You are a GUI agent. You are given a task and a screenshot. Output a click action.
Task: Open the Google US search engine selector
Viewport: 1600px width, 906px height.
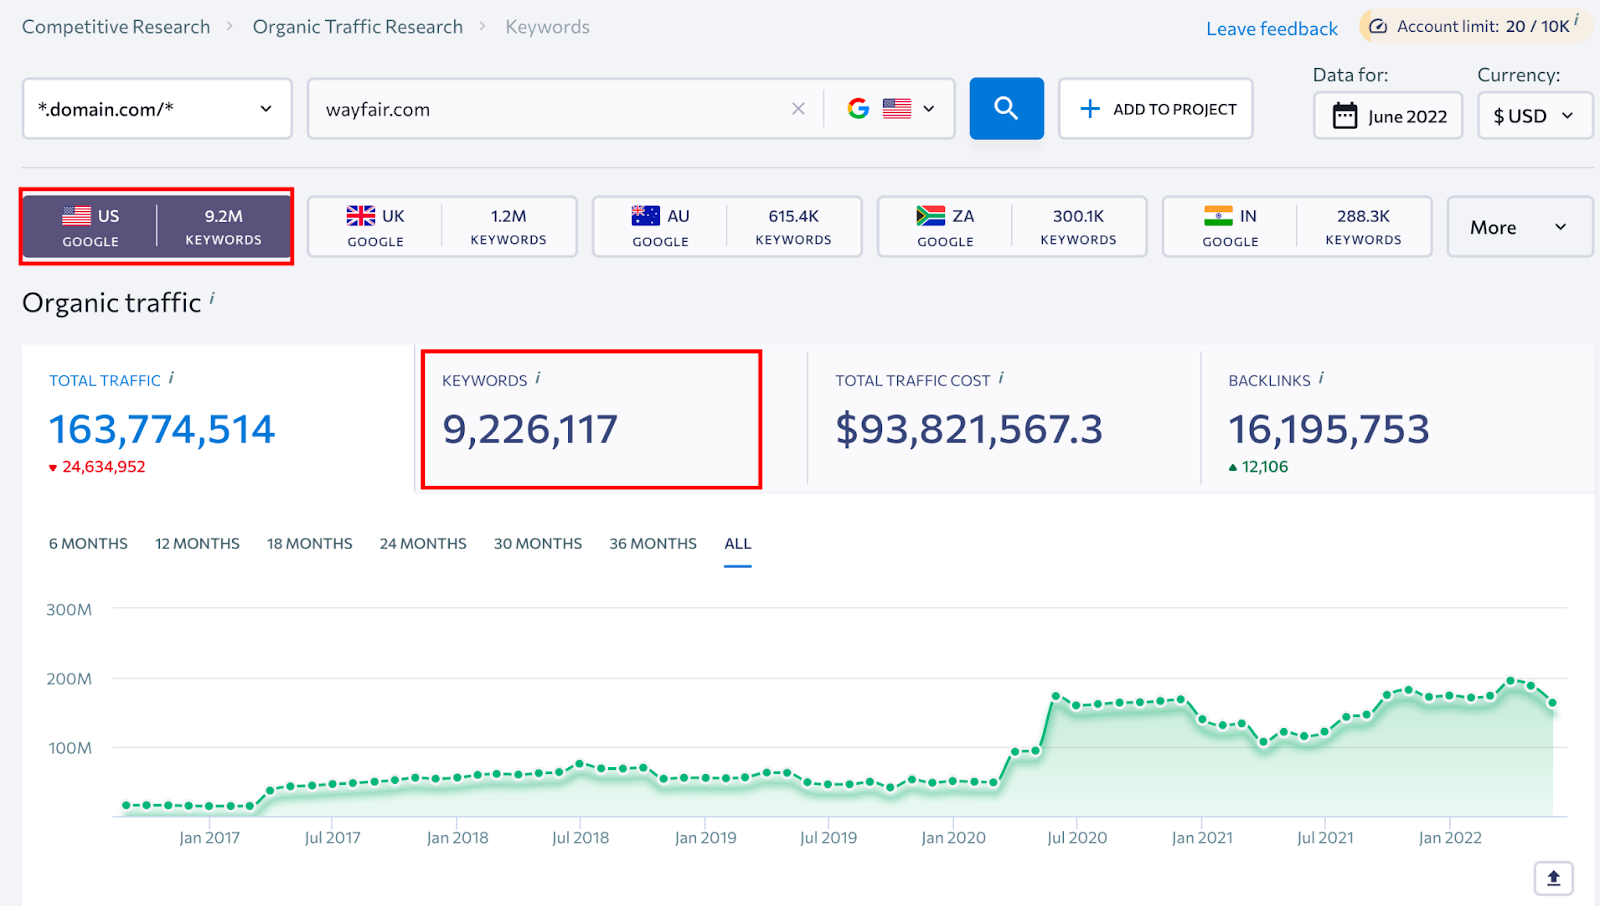pyautogui.click(x=891, y=109)
